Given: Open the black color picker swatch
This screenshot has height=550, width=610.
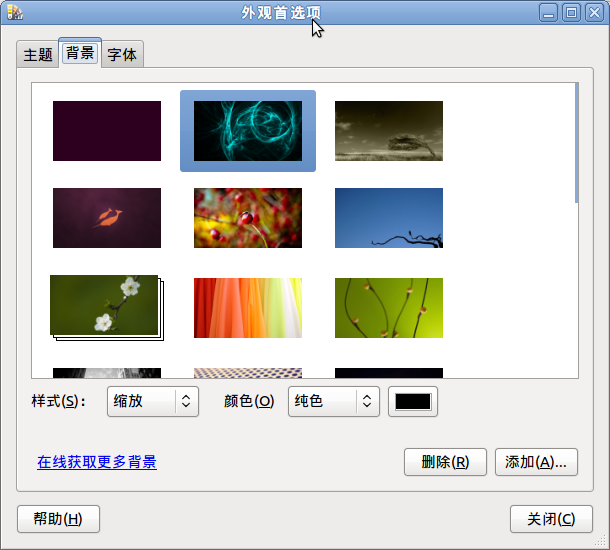Looking at the screenshot, I should coord(413,401).
